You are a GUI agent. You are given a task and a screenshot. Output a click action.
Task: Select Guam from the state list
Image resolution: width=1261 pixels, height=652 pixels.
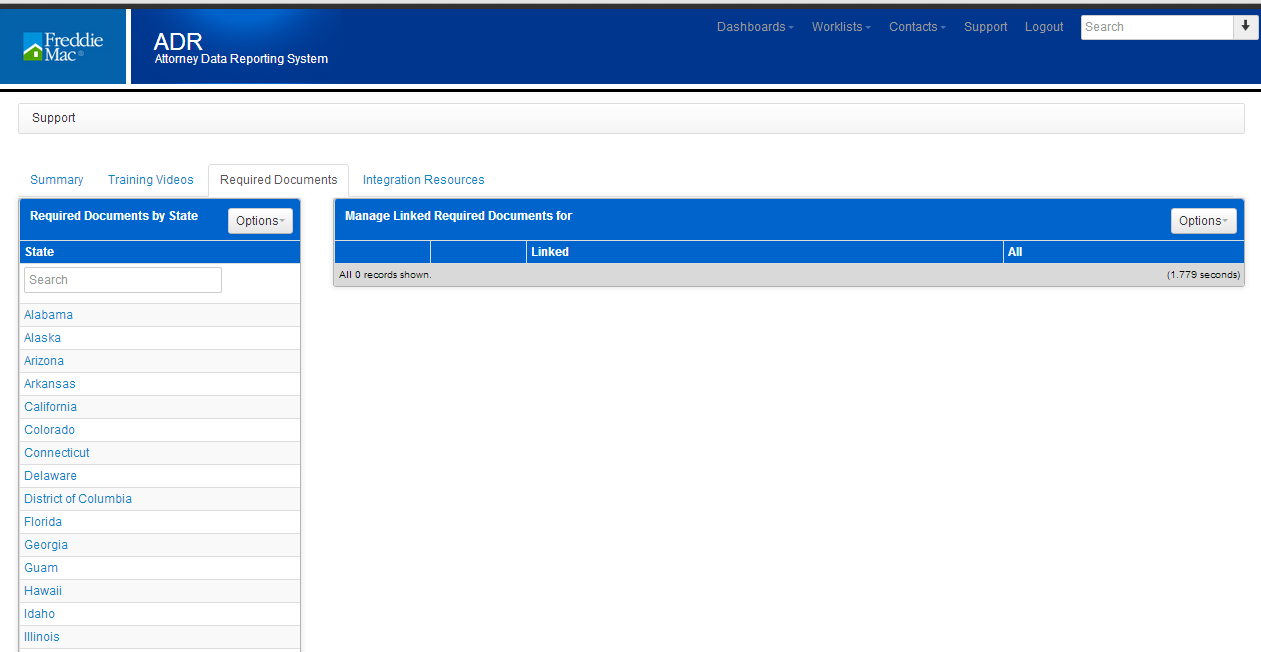click(41, 568)
